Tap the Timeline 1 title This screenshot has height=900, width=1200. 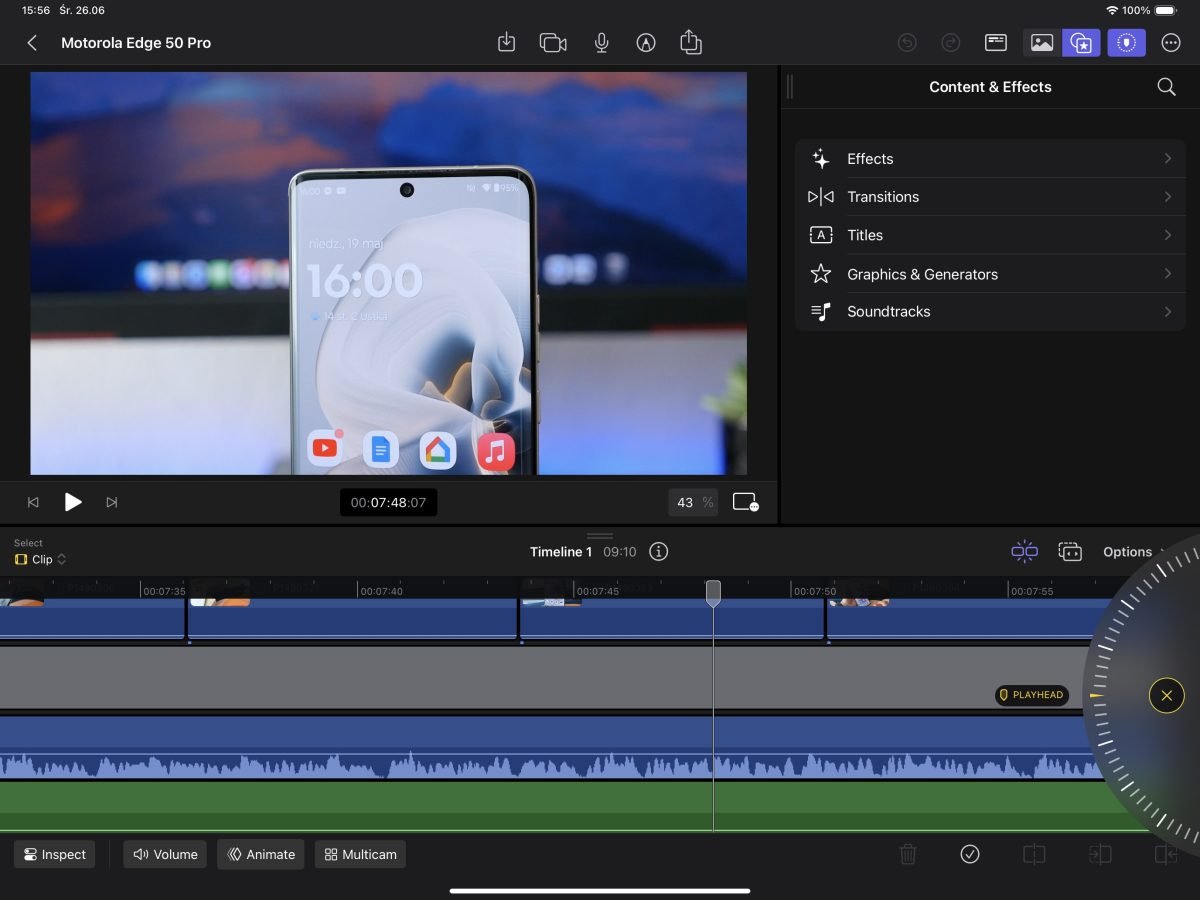[561, 552]
